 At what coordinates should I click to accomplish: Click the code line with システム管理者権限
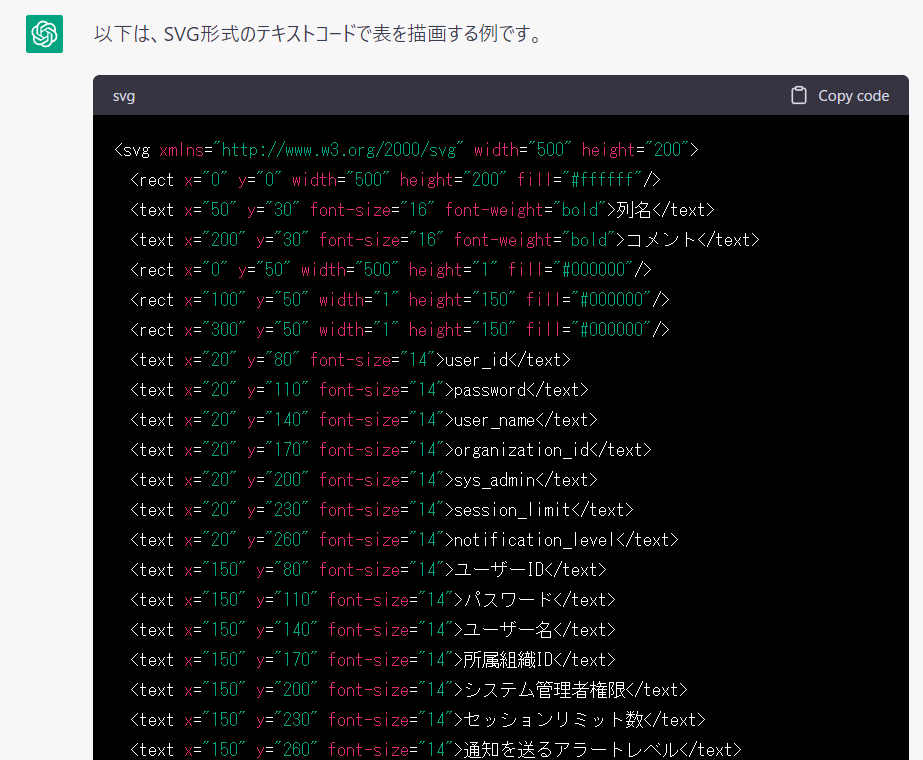409,691
